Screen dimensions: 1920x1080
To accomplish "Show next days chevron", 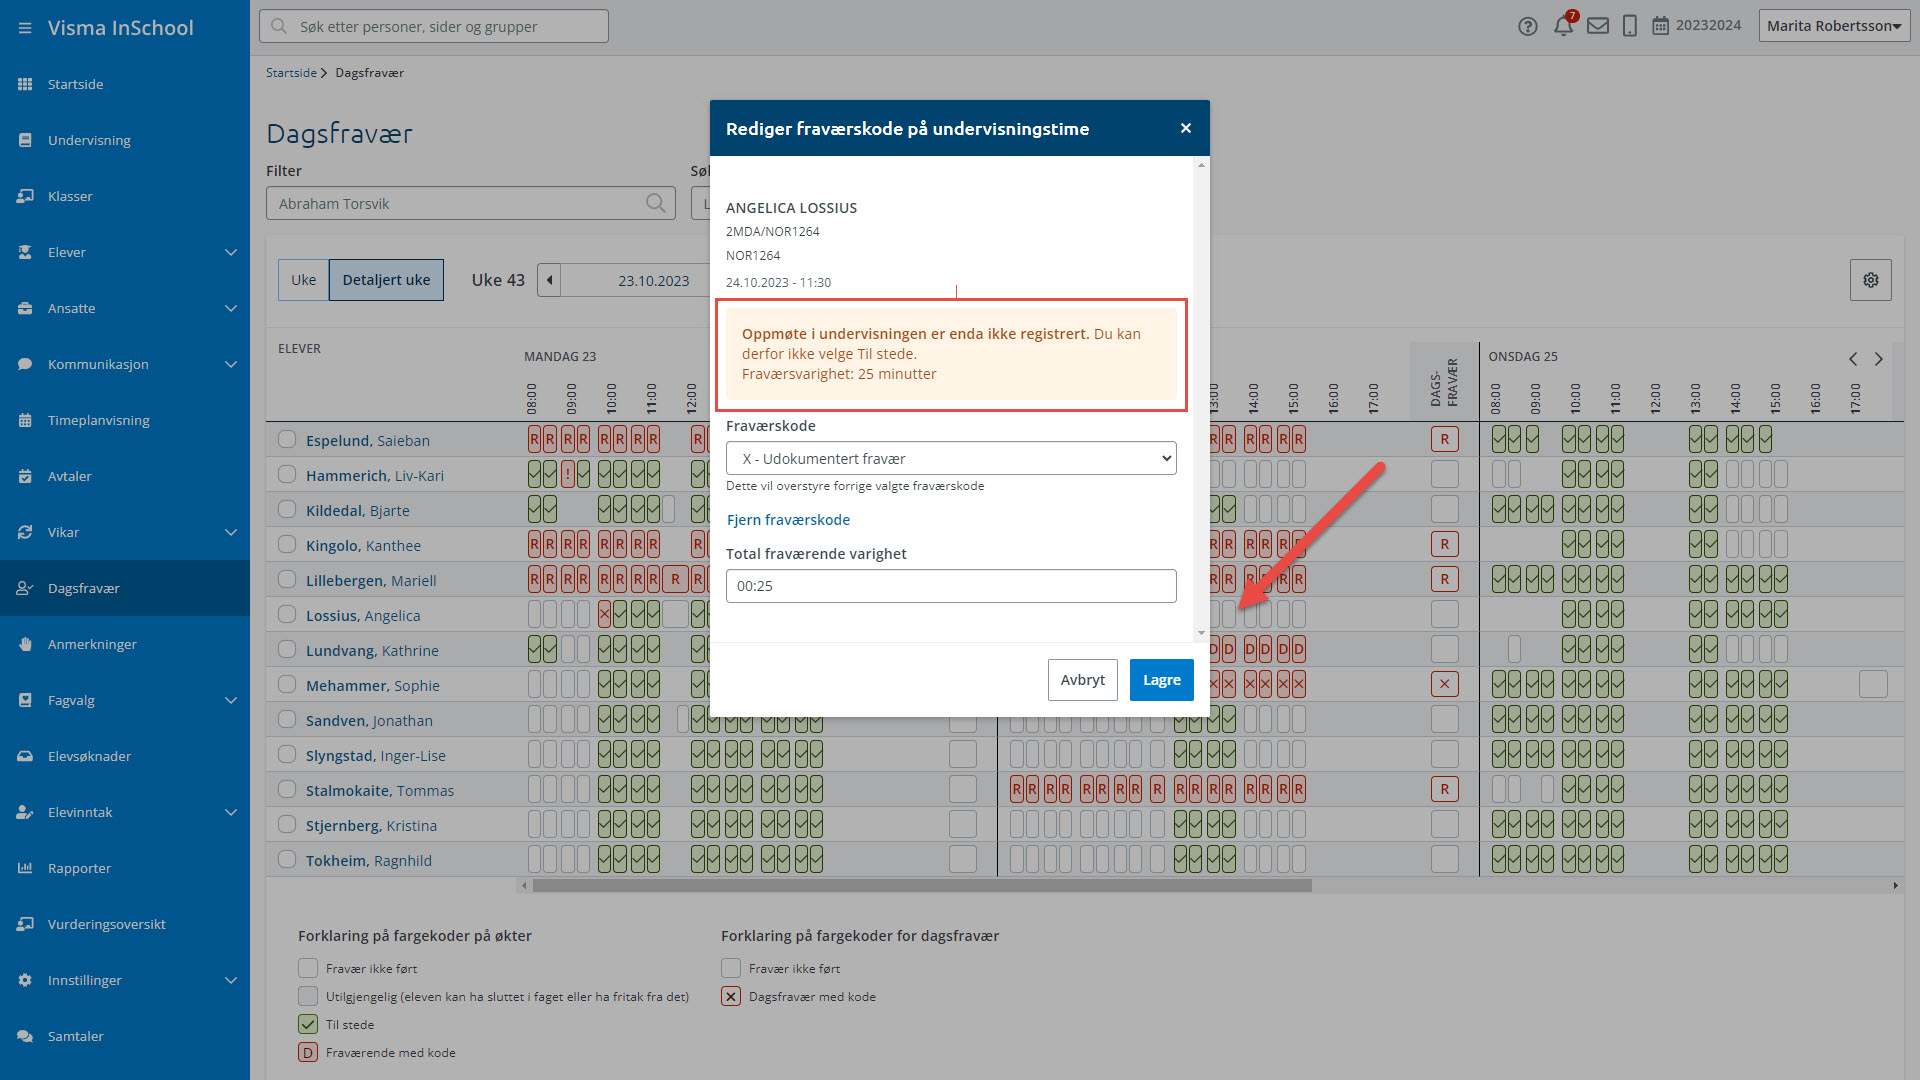I will point(1879,359).
